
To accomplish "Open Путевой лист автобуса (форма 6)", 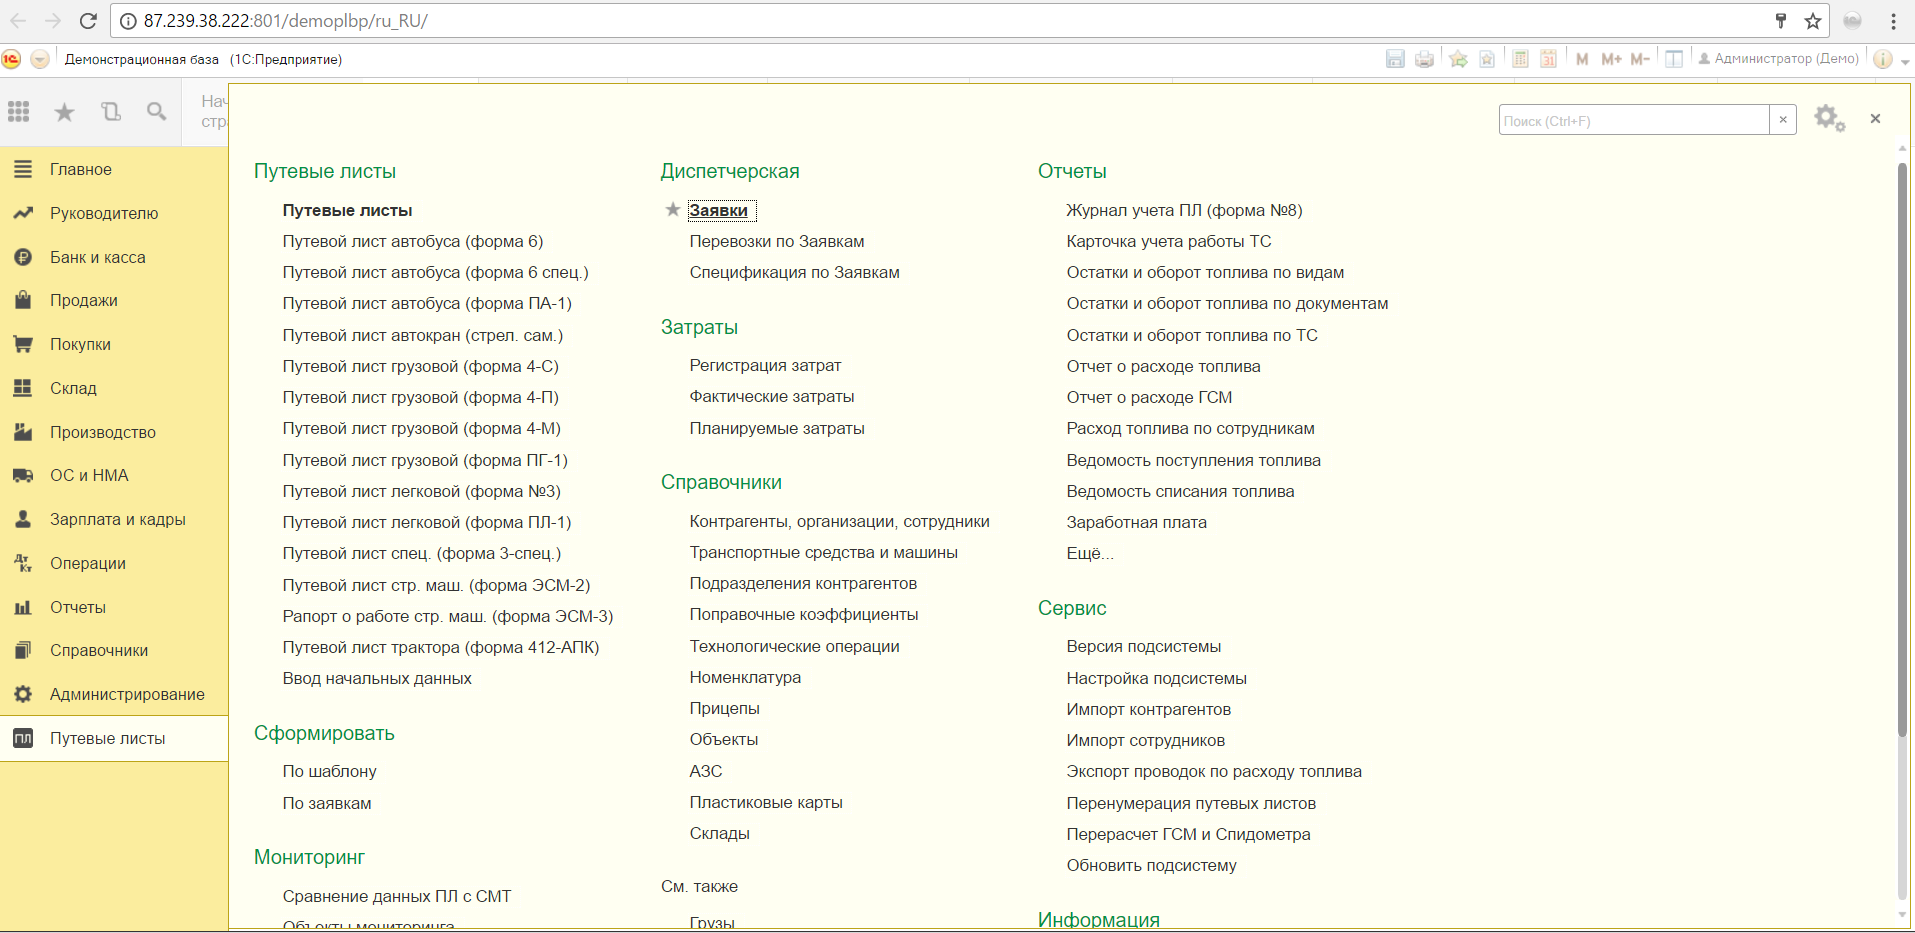I will [412, 241].
